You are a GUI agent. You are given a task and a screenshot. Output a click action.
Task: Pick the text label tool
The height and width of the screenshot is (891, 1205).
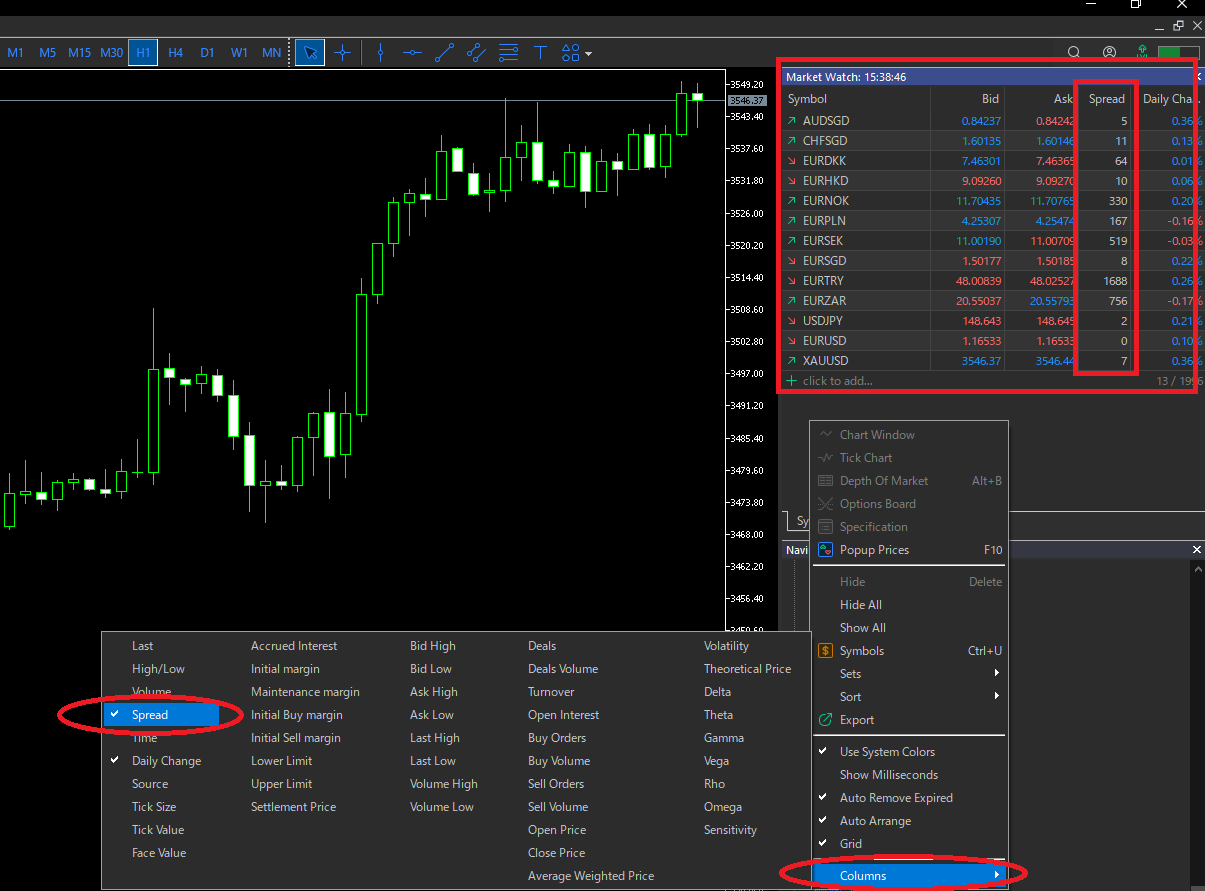[x=540, y=53]
